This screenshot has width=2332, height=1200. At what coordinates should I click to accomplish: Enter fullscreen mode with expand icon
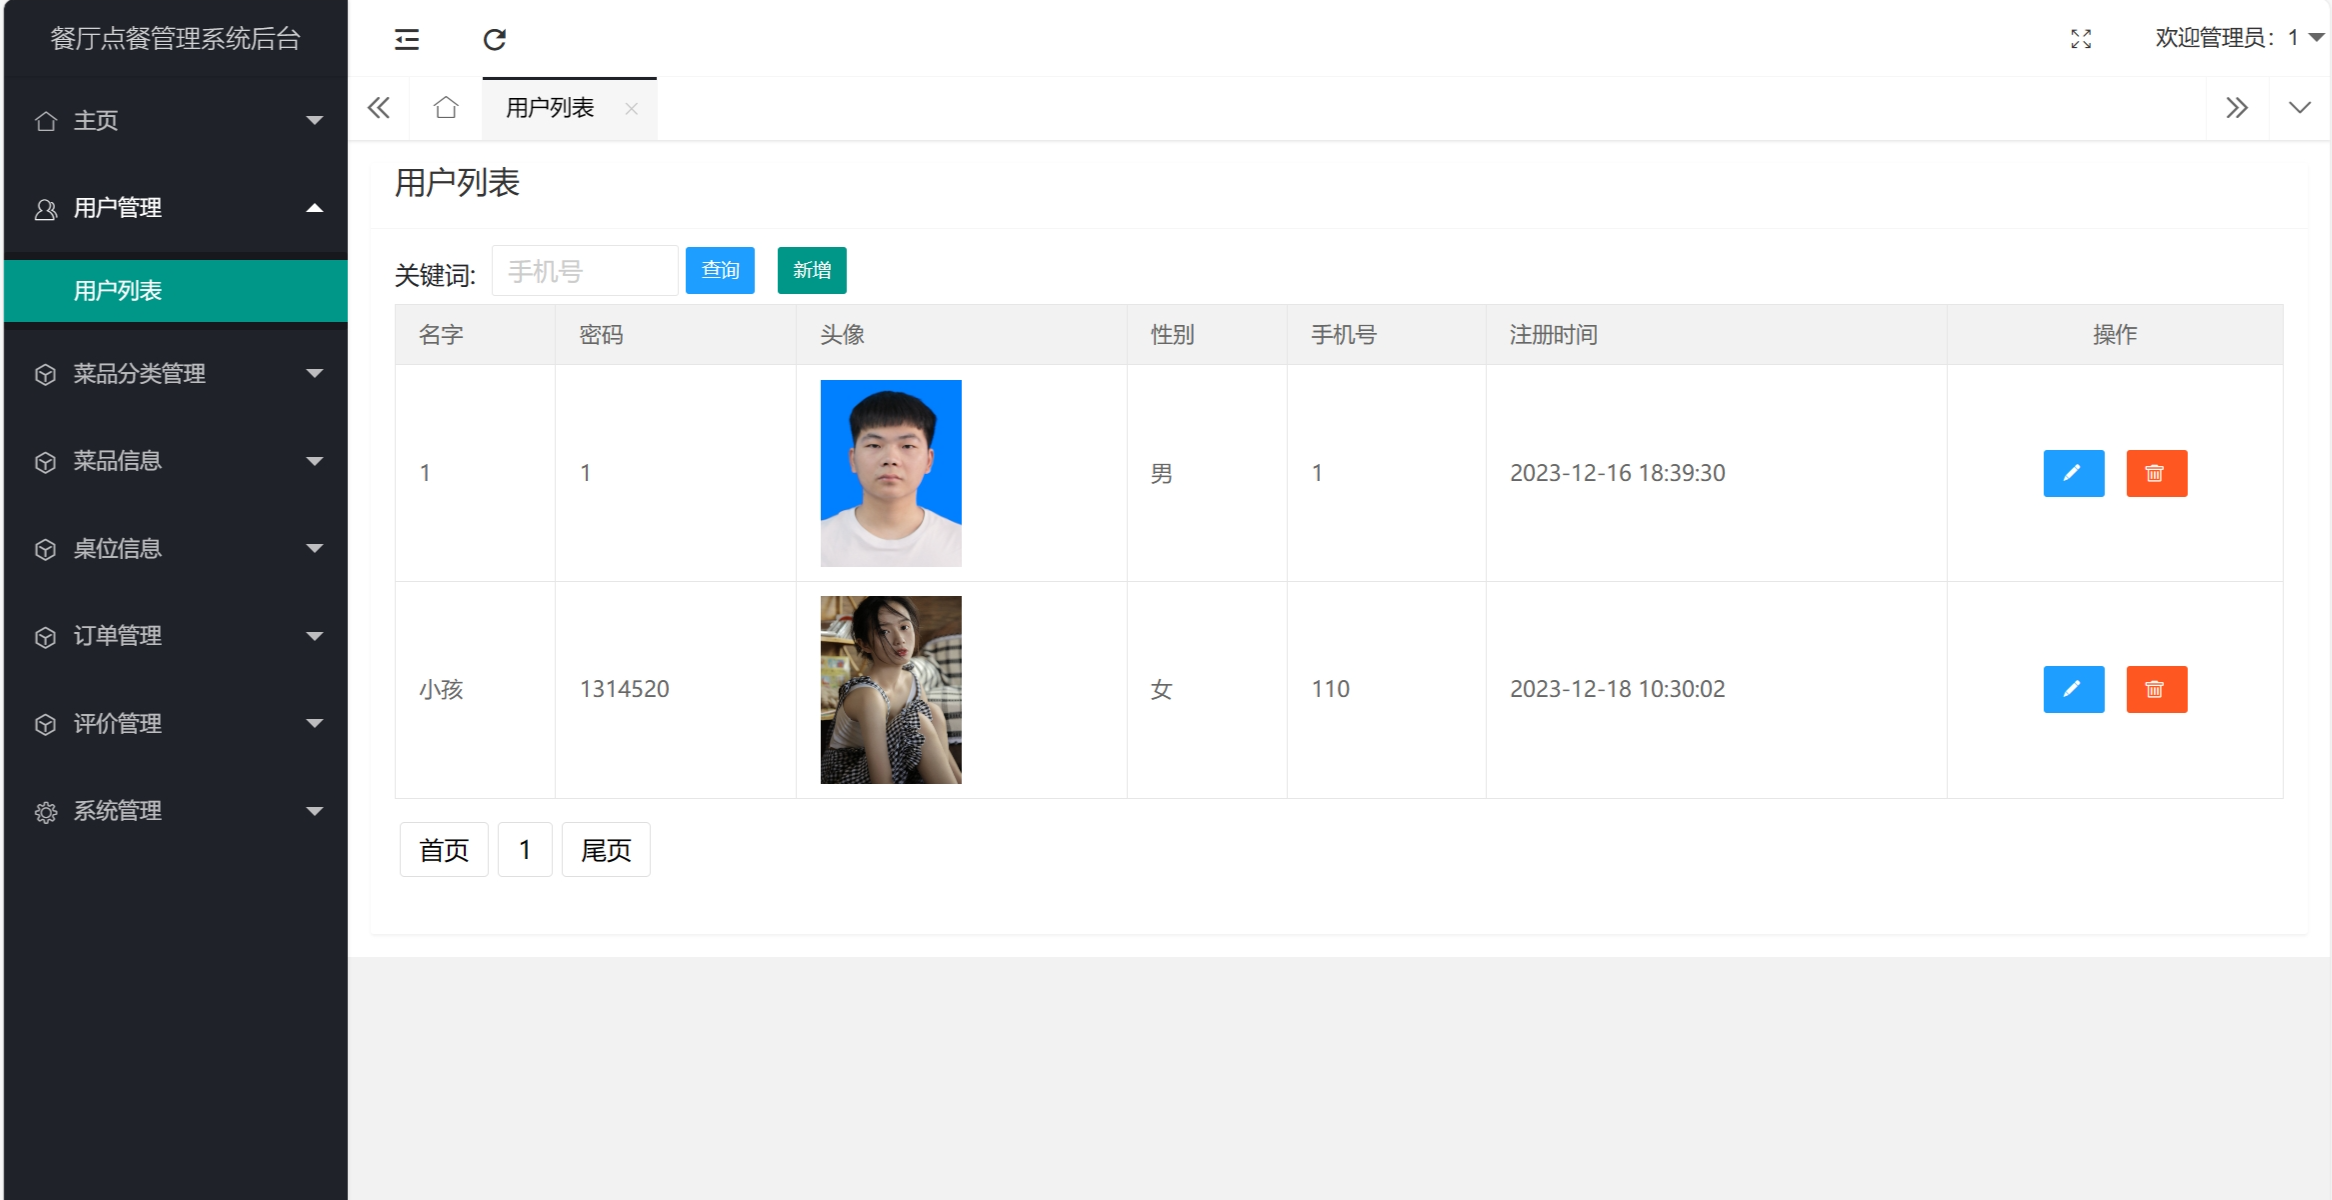[2081, 39]
